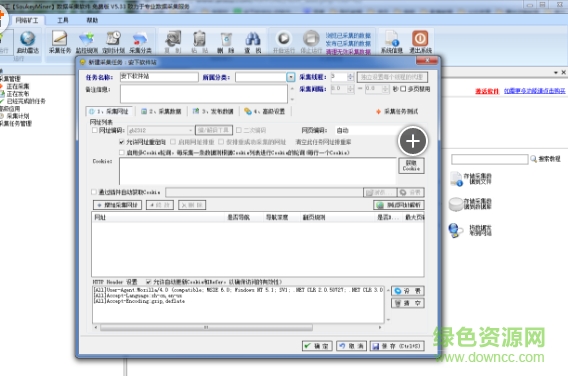
Task: Click the HTTP header box scroll-right arrow
Action: pyautogui.click(x=380, y=327)
